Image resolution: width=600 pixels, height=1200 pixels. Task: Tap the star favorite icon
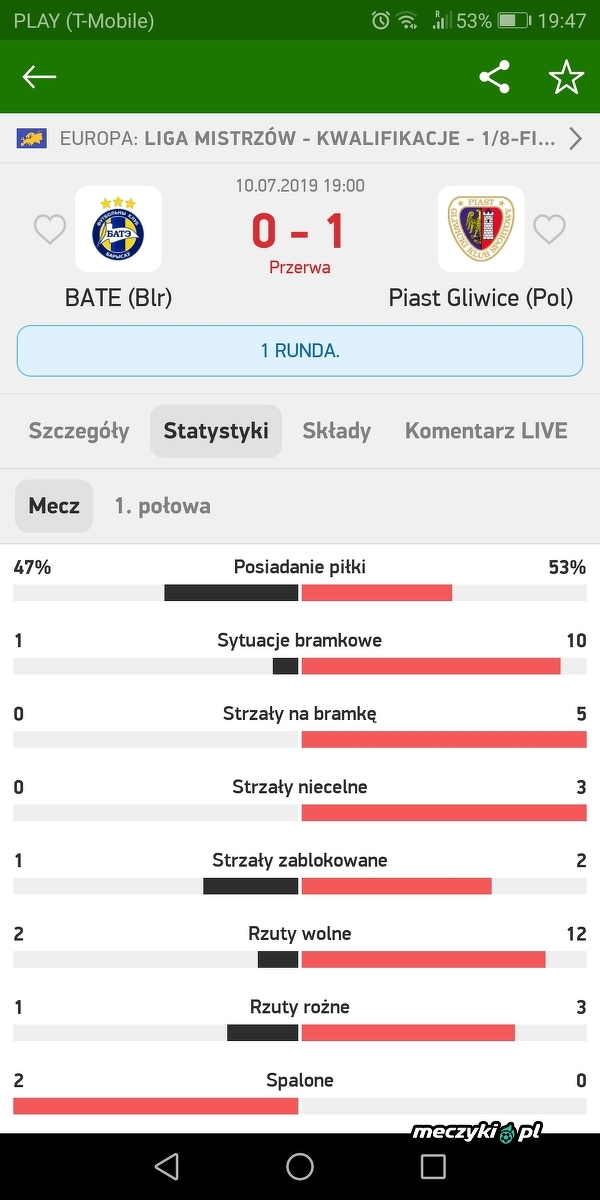566,77
